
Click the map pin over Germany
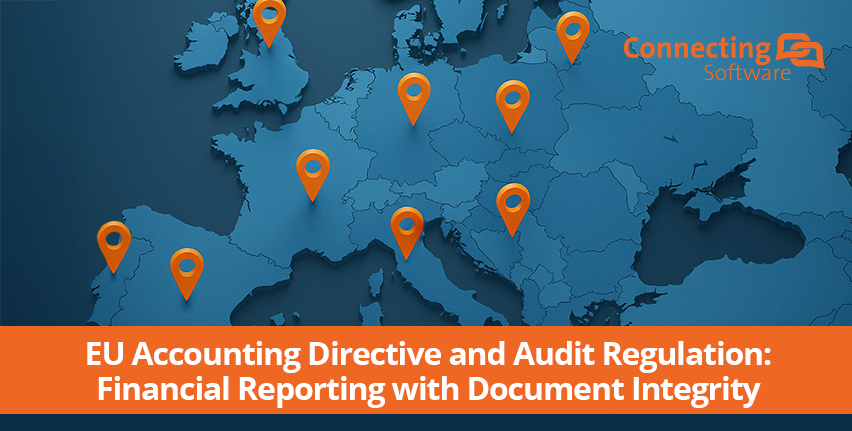tap(414, 99)
